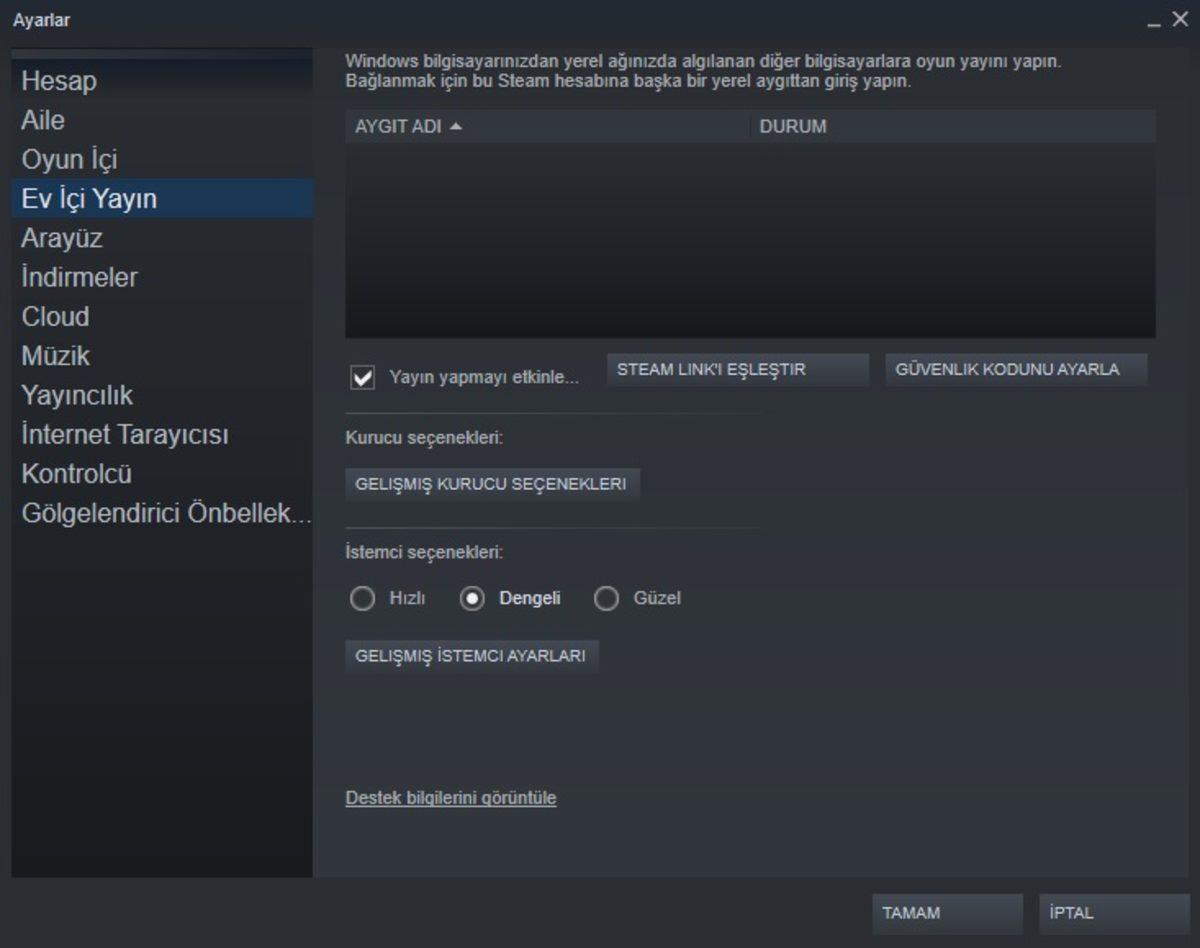Open GELİŞMİŞ KURUCU SEÇENEKLERİ
The width and height of the screenshot is (1200, 948).
492,483
